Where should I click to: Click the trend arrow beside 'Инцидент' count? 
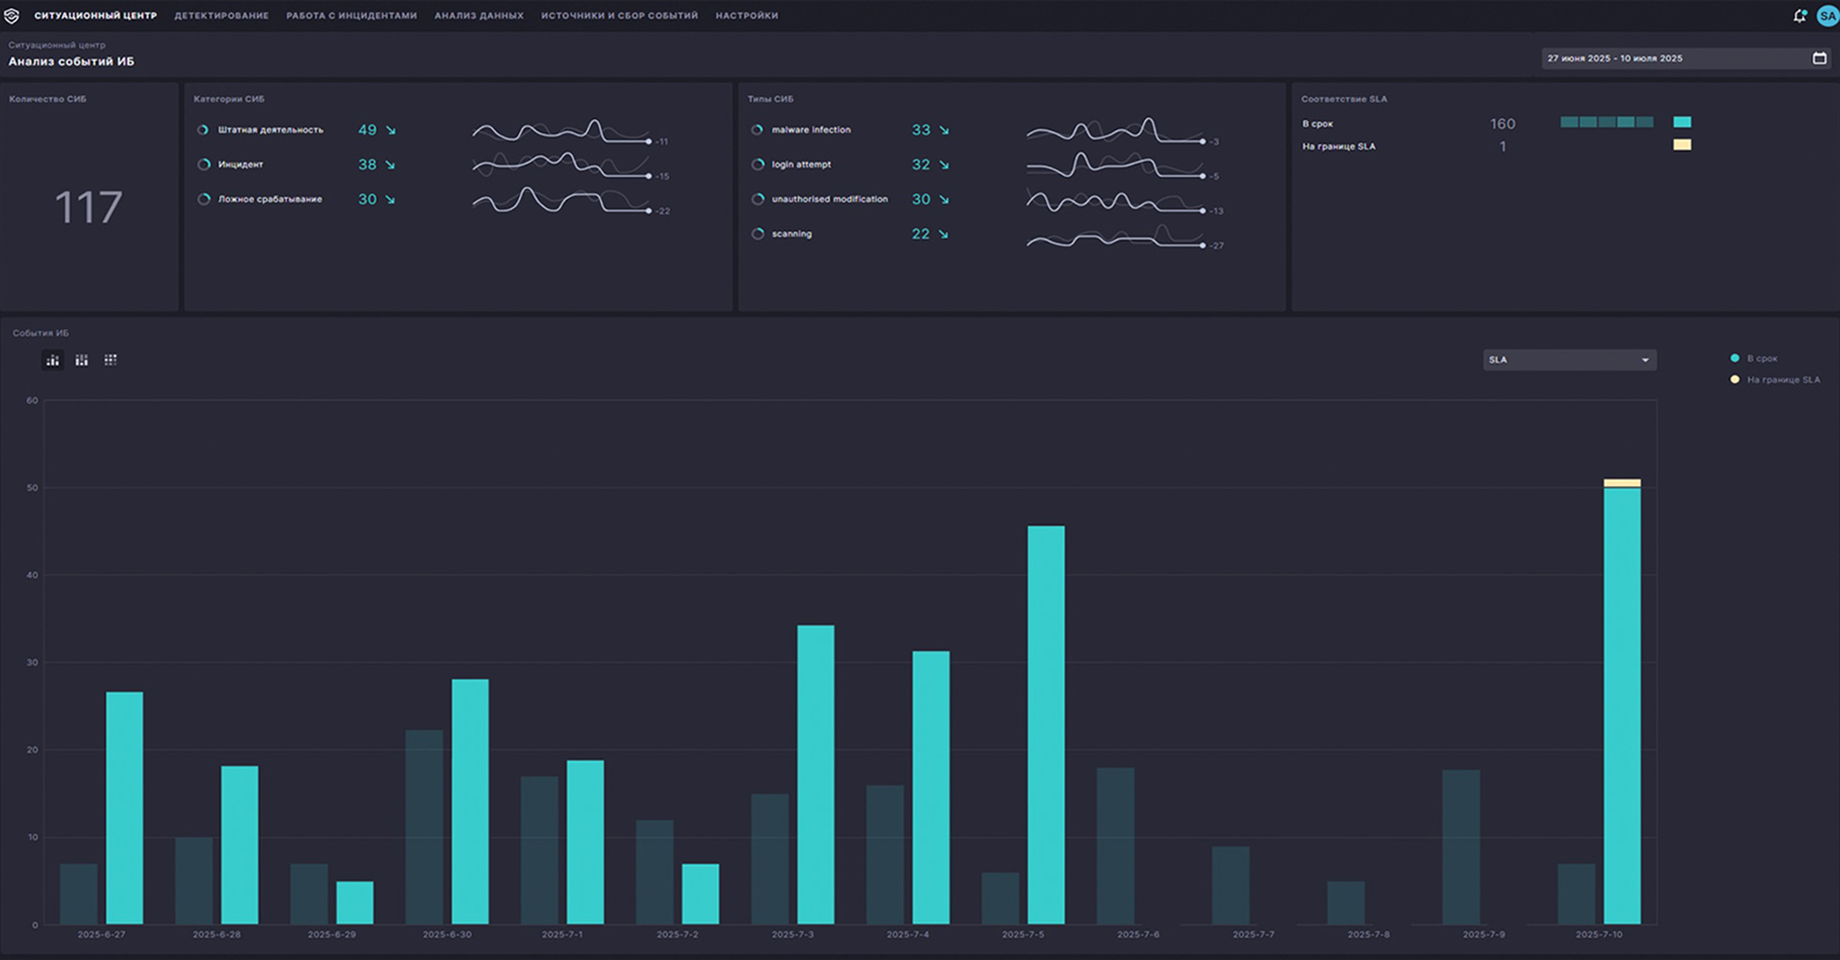(390, 165)
